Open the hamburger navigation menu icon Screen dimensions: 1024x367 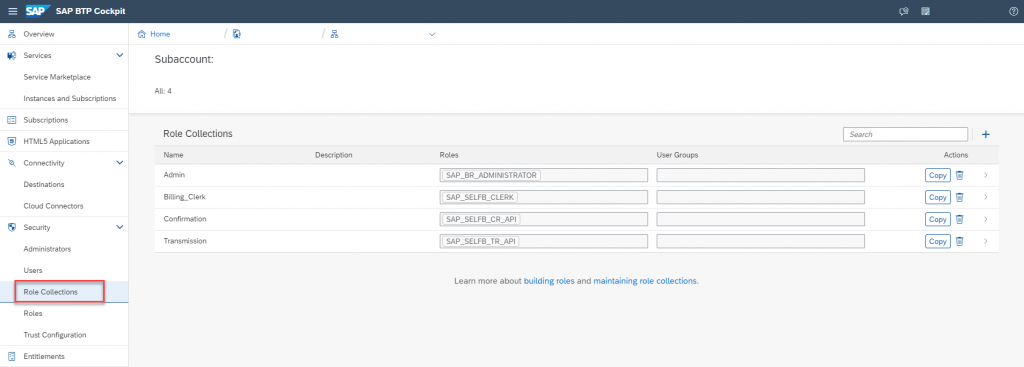pyautogui.click(x=12, y=12)
